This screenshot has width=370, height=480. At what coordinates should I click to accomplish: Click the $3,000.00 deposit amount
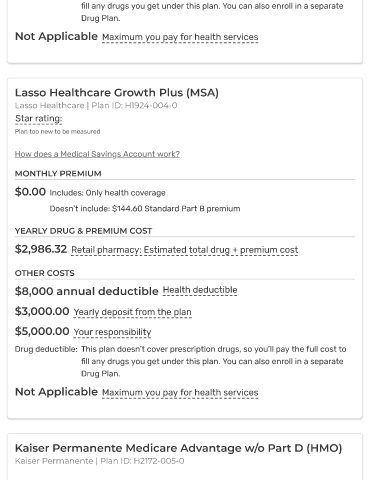tap(42, 311)
